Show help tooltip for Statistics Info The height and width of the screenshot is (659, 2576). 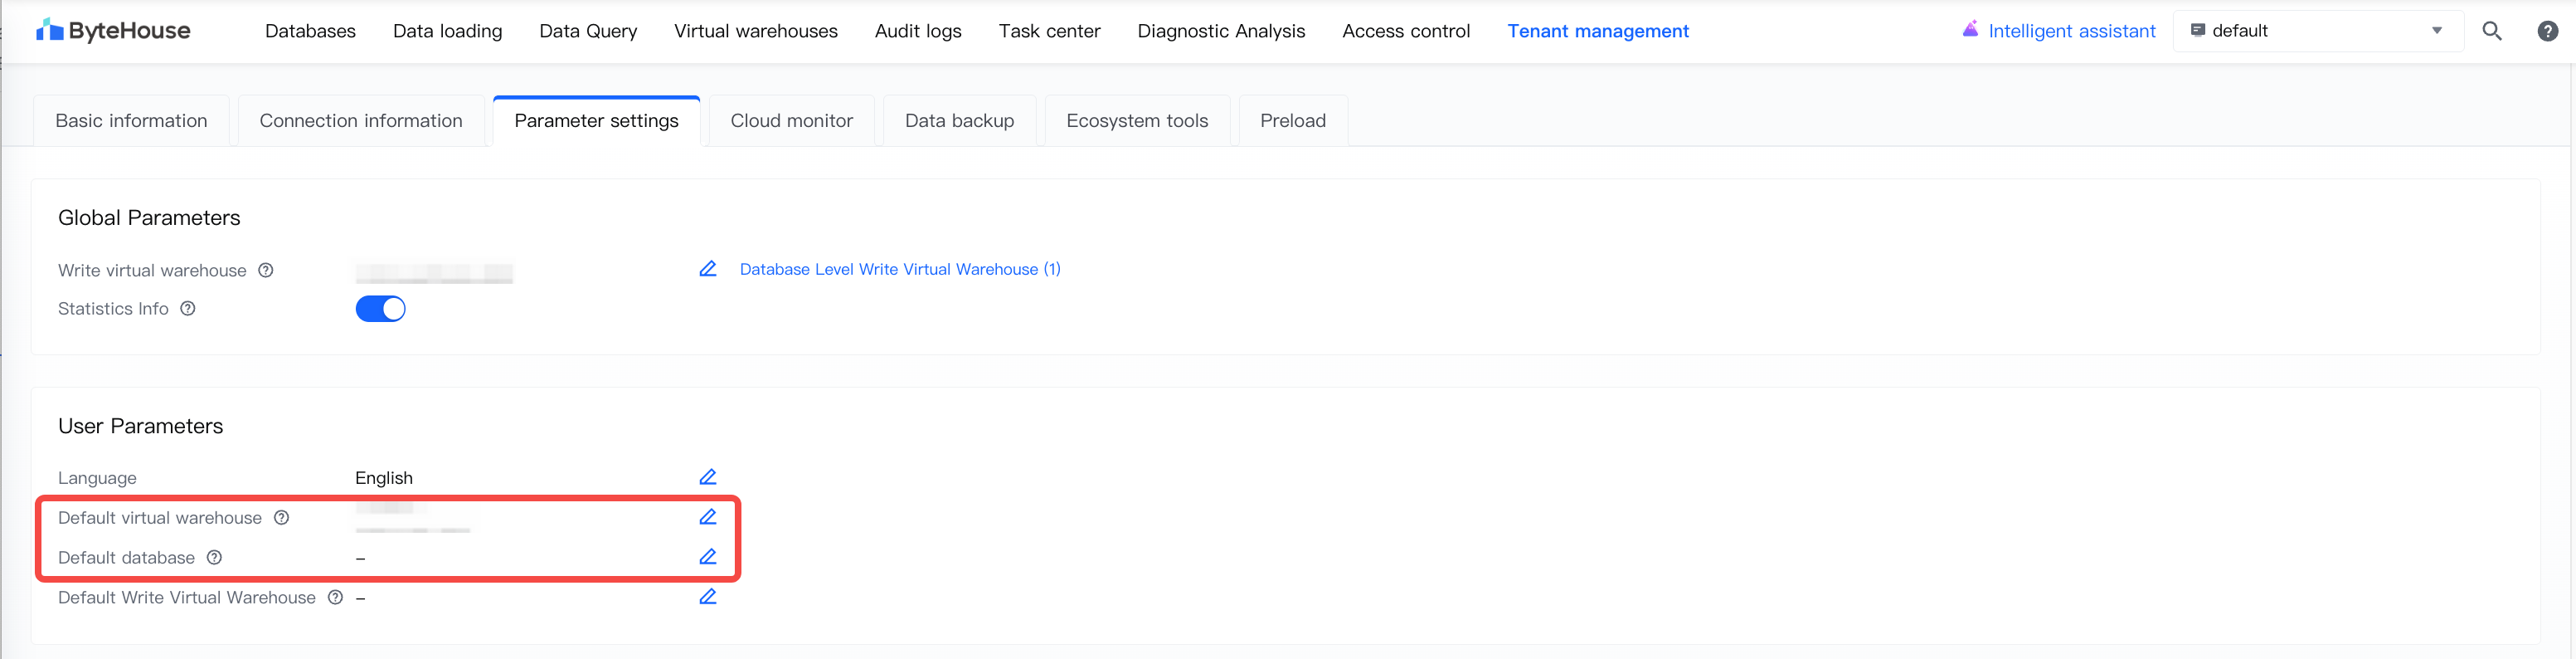187,309
